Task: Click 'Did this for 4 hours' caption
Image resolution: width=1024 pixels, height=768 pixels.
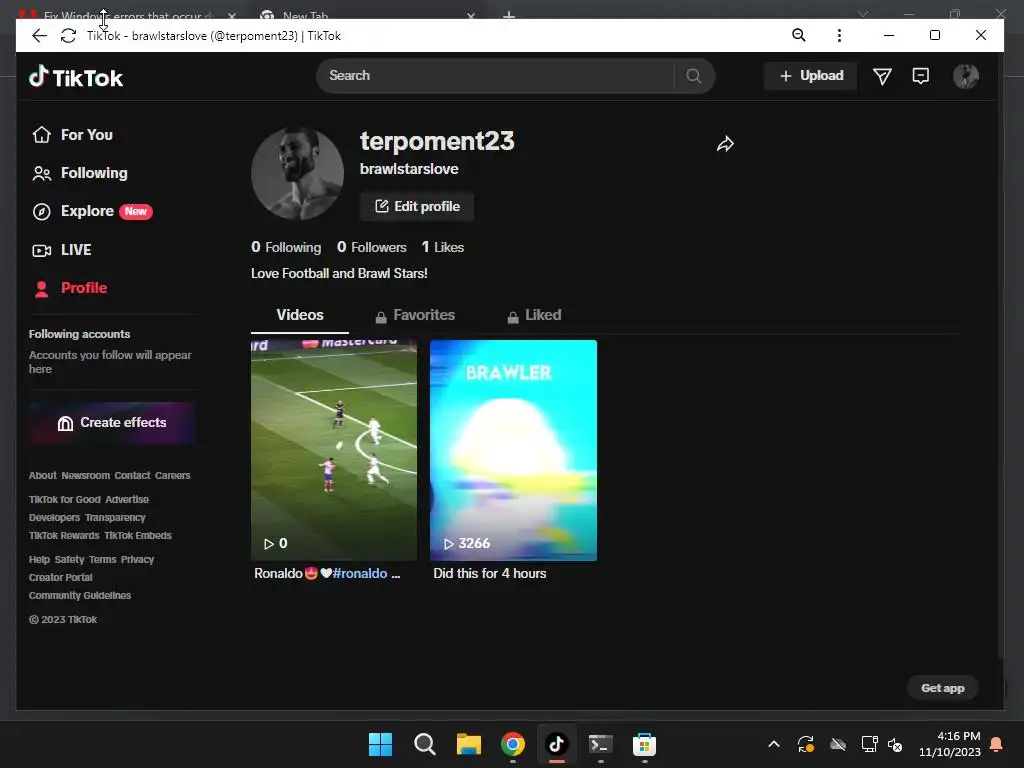Action: click(x=490, y=573)
